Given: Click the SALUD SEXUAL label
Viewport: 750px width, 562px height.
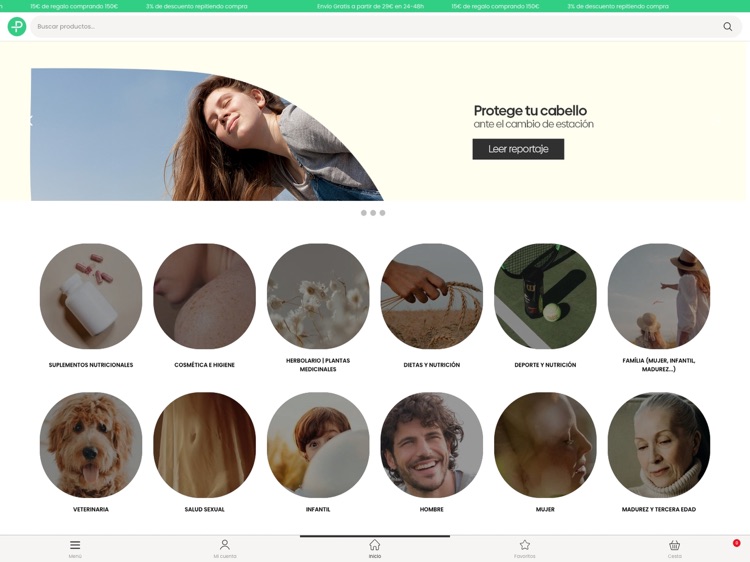Looking at the screenshot, I should [x=204, y=509].
